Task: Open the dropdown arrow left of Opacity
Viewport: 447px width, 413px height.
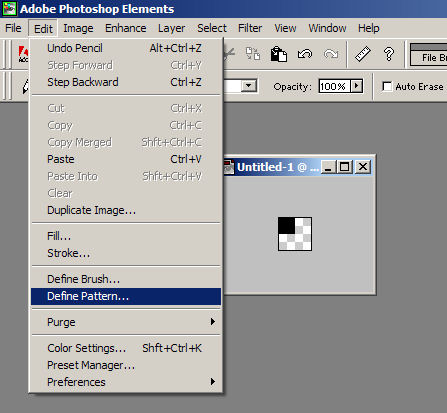Action: [x=248, y=86]
